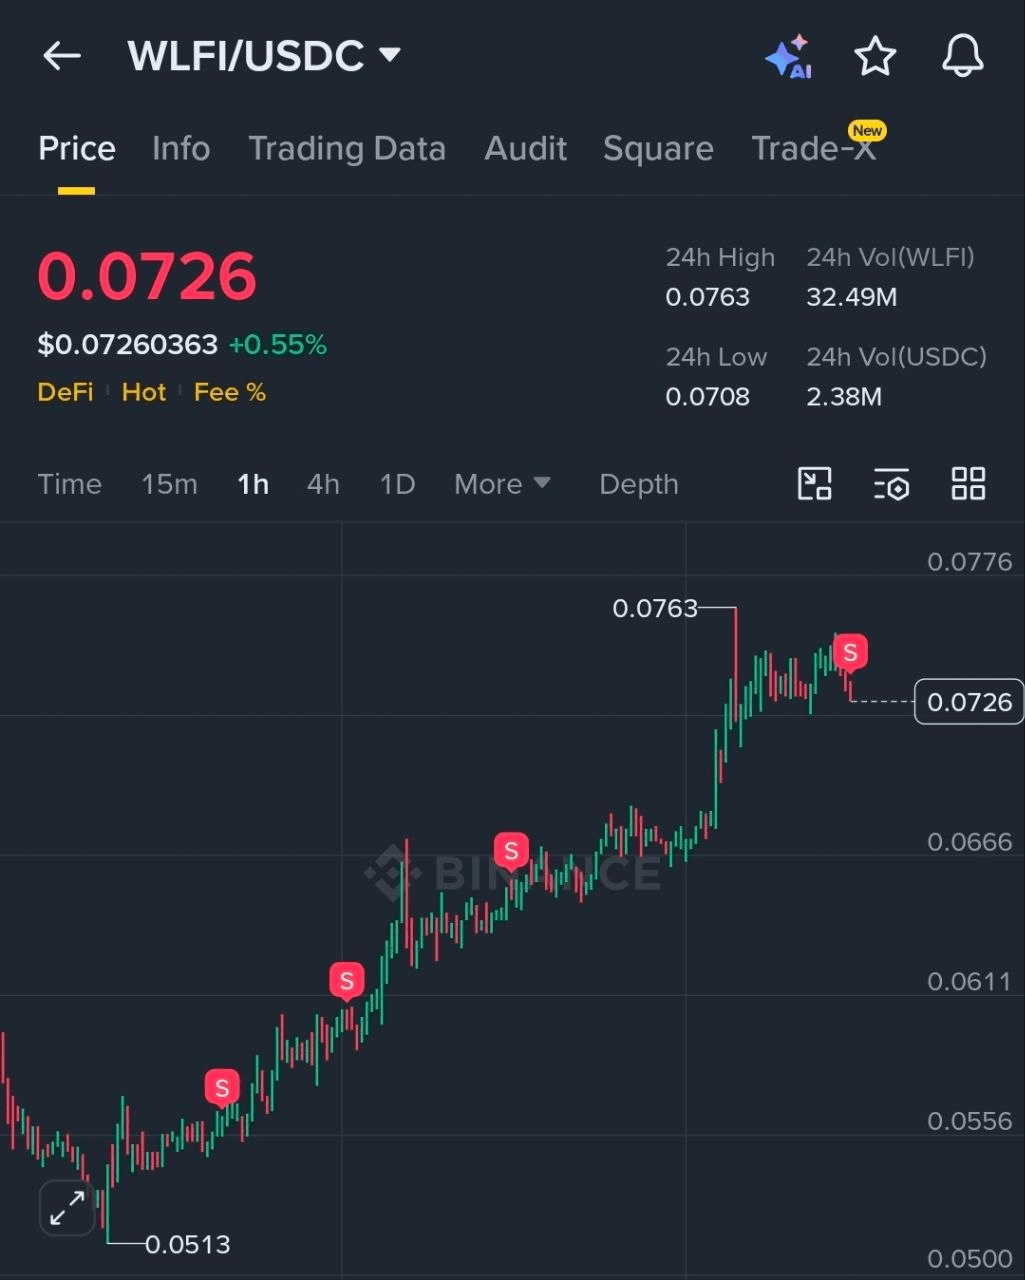
Task: Tap the 24h Vol(USDC) value 2.38M
Action: tap(845, 396)
